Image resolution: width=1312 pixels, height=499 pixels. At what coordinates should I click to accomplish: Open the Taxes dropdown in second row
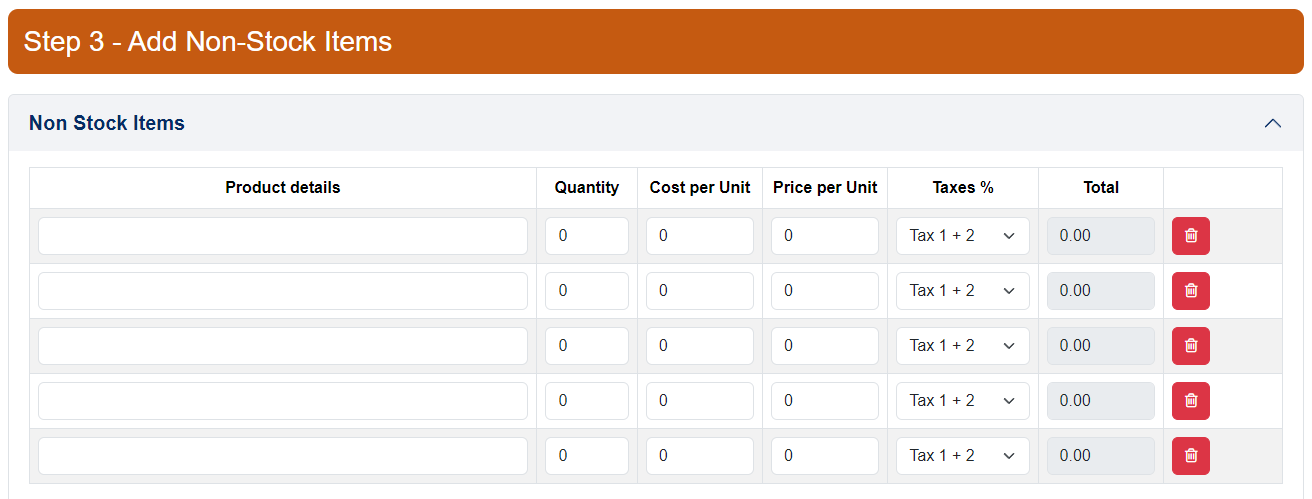(x=962, y=291)
